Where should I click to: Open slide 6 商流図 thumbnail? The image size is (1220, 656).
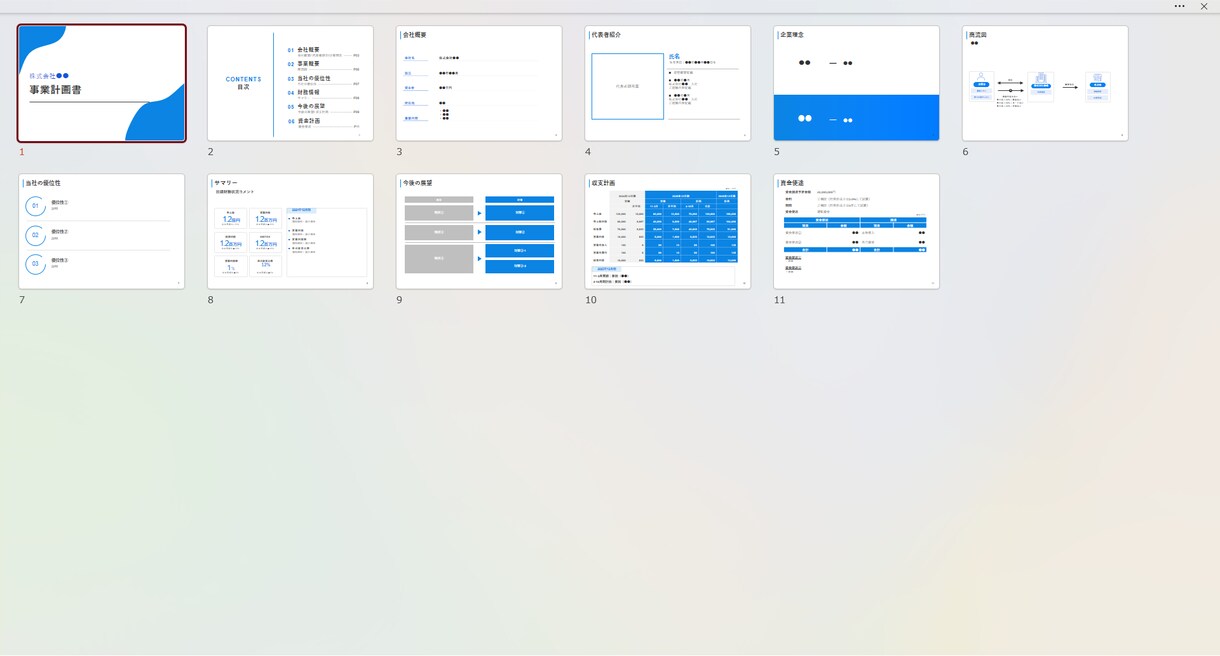[x=1045, y=83]
